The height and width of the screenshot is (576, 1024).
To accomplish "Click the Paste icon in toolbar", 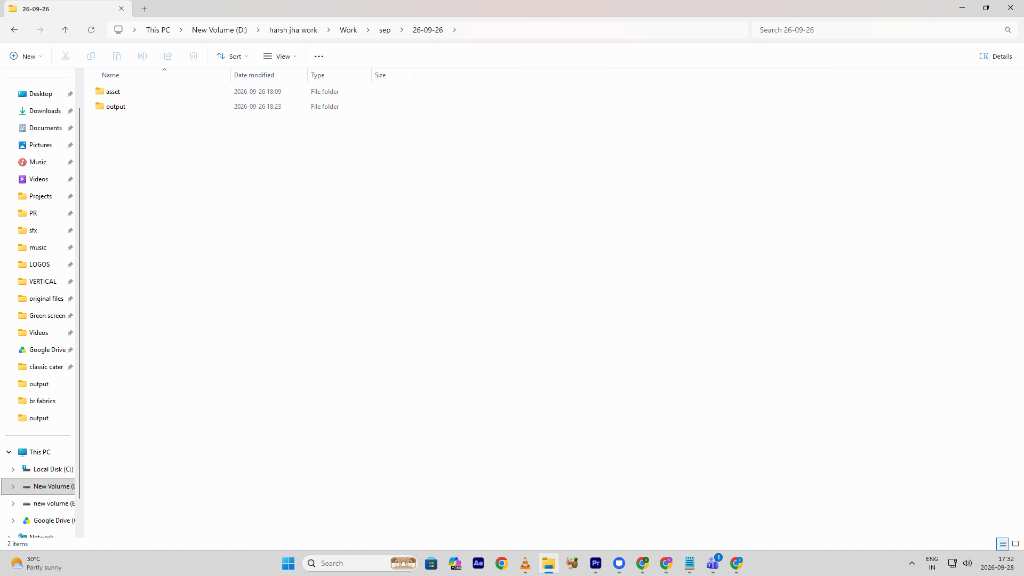I will (x=116, y=56).
